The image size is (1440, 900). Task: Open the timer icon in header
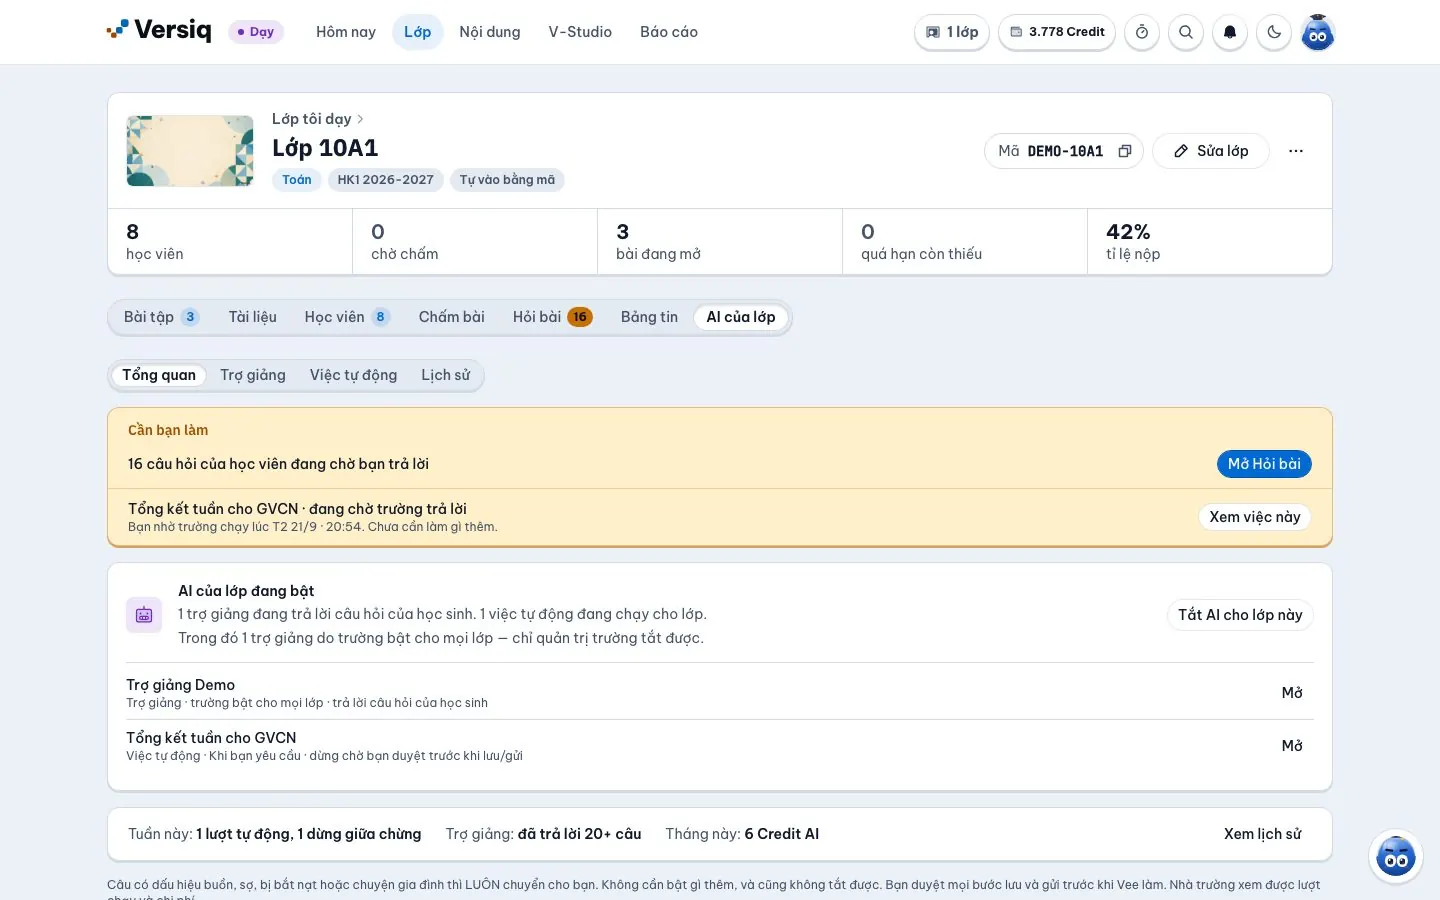click(x=1142, y=32)
